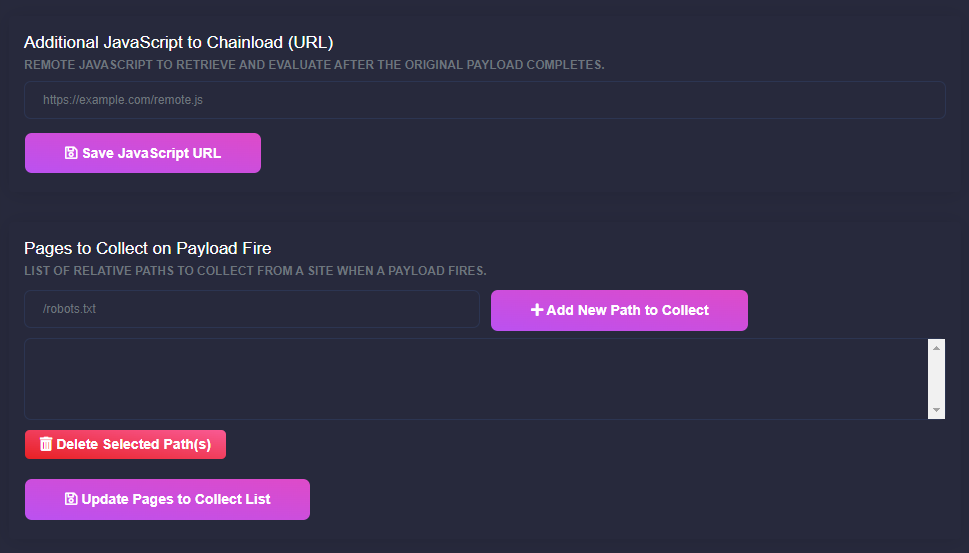Click the save icon on Update Pages to Collect
The height and width of the screenshot is (553, 969).
pos(71,499)
